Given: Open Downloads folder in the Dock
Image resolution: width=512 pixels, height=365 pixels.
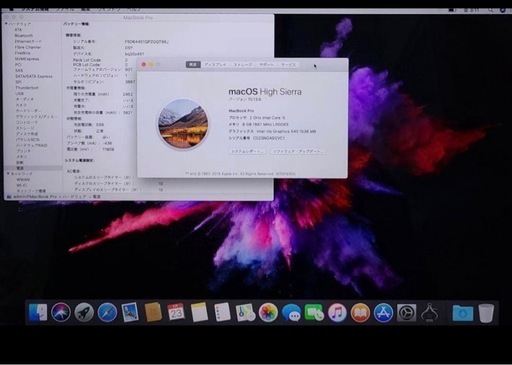Looking at the screenshot, I should (463, 313).
